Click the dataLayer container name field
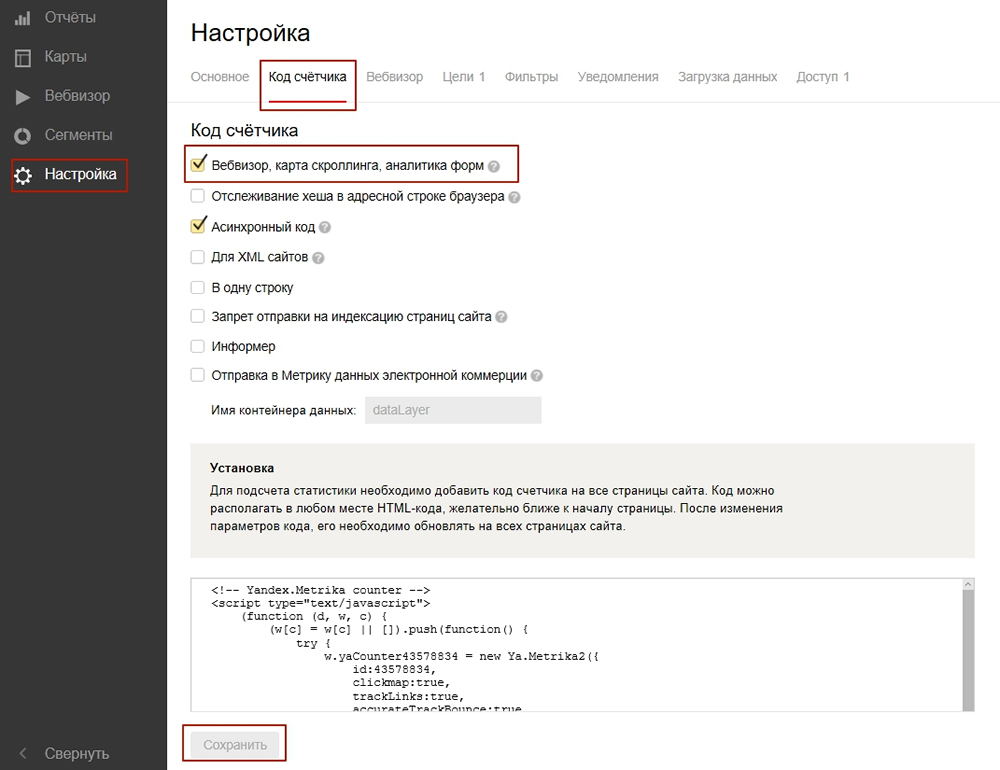Viewport: 1000px width, 770px height. click(453, 410)
